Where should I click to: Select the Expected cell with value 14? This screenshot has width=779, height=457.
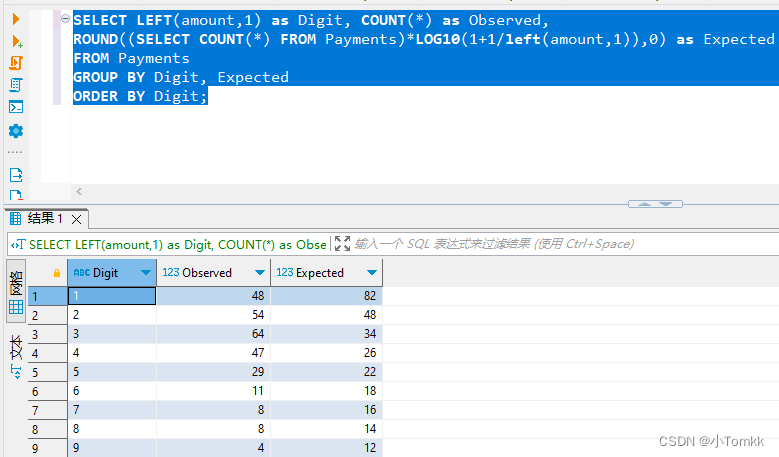click(326, 429)
